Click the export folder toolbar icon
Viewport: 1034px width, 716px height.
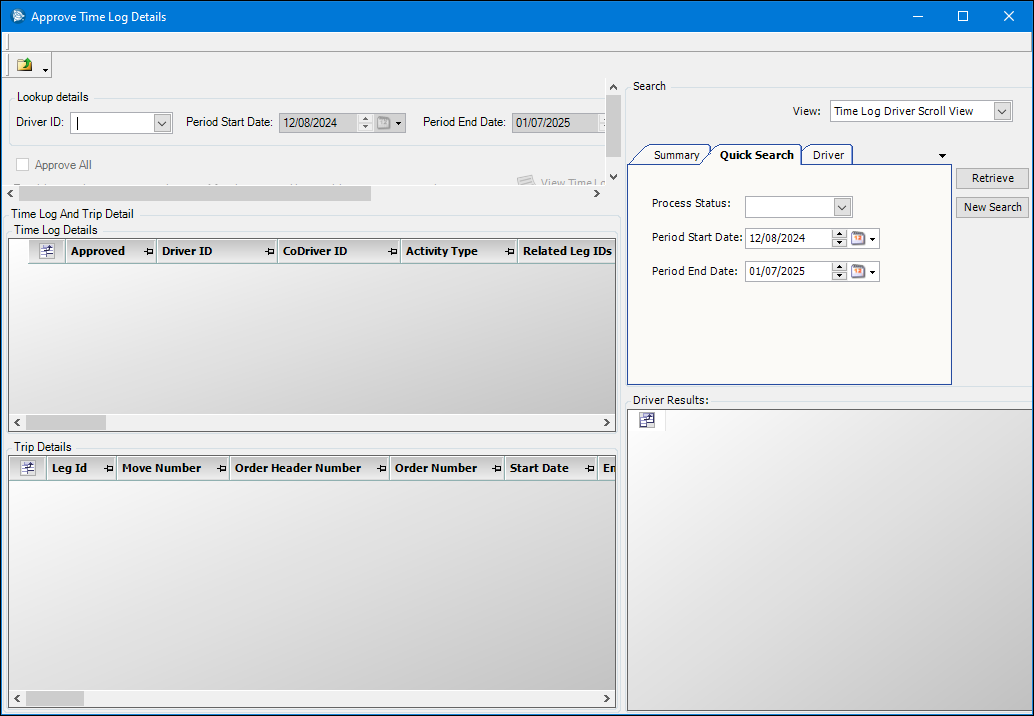24,65
